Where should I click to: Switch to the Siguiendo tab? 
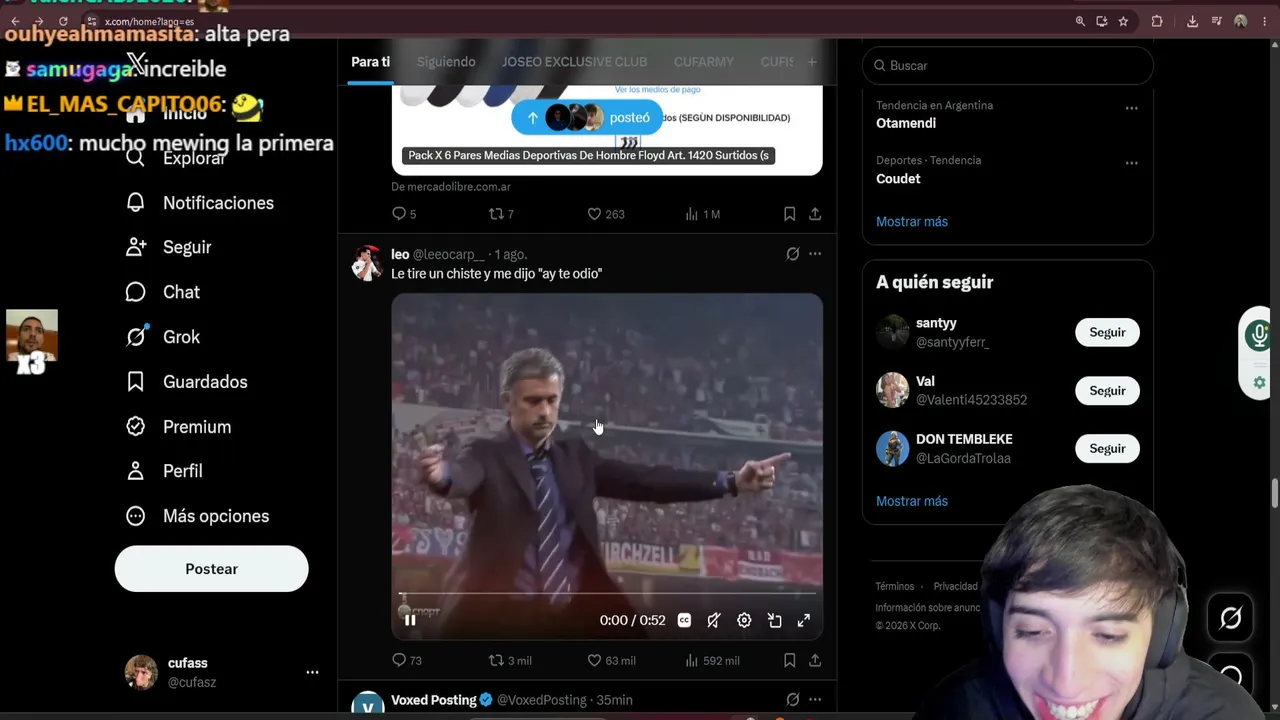click(x=446, y=62)
